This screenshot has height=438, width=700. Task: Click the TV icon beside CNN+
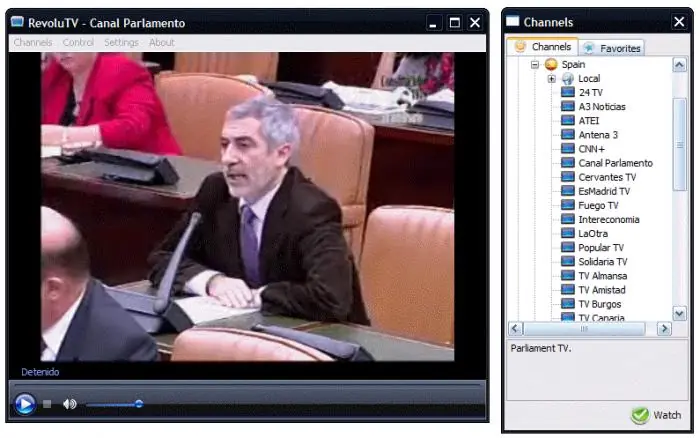[x=567, y=148]
